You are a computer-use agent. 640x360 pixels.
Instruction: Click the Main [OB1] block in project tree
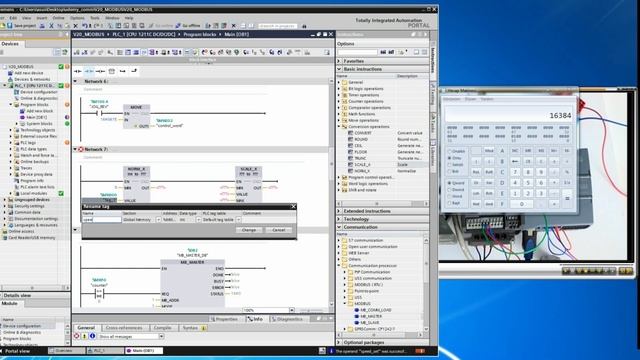pyautogui.click(x=36, y=117)
